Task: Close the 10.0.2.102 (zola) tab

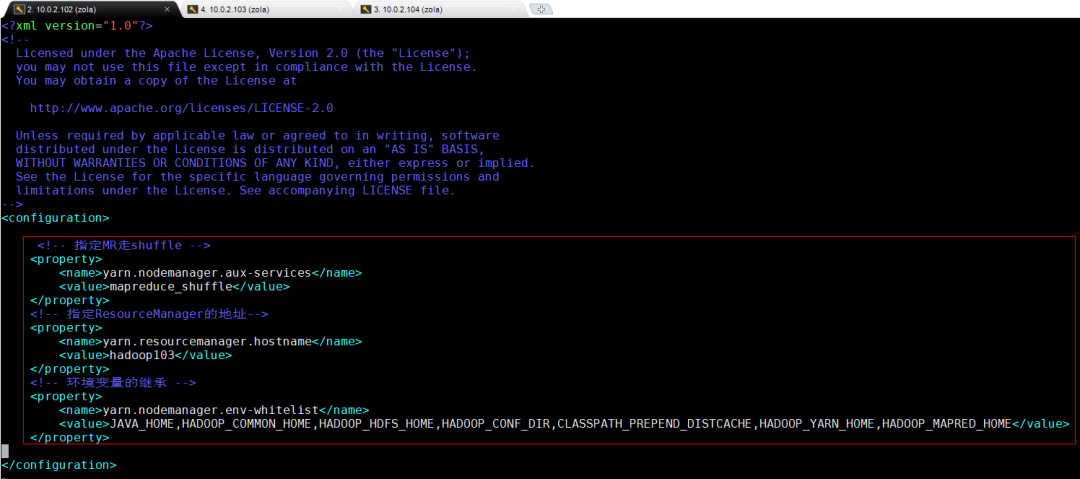Action: 167,10
